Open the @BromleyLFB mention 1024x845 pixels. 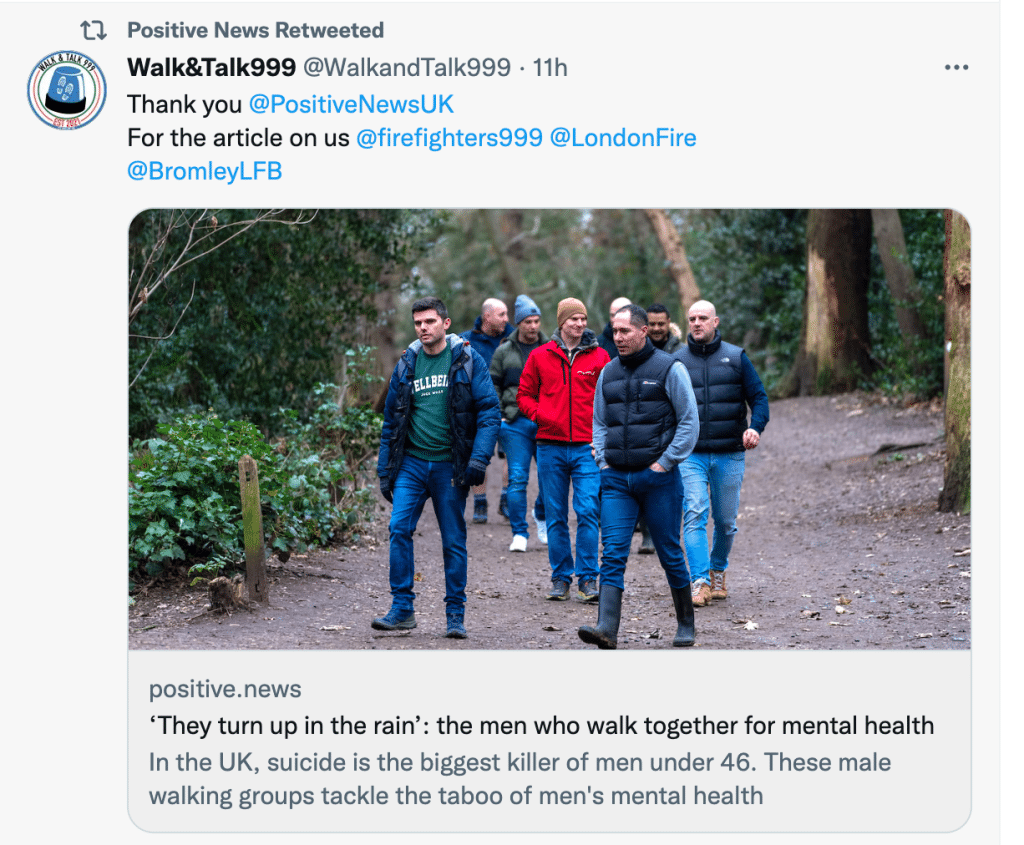204,171
